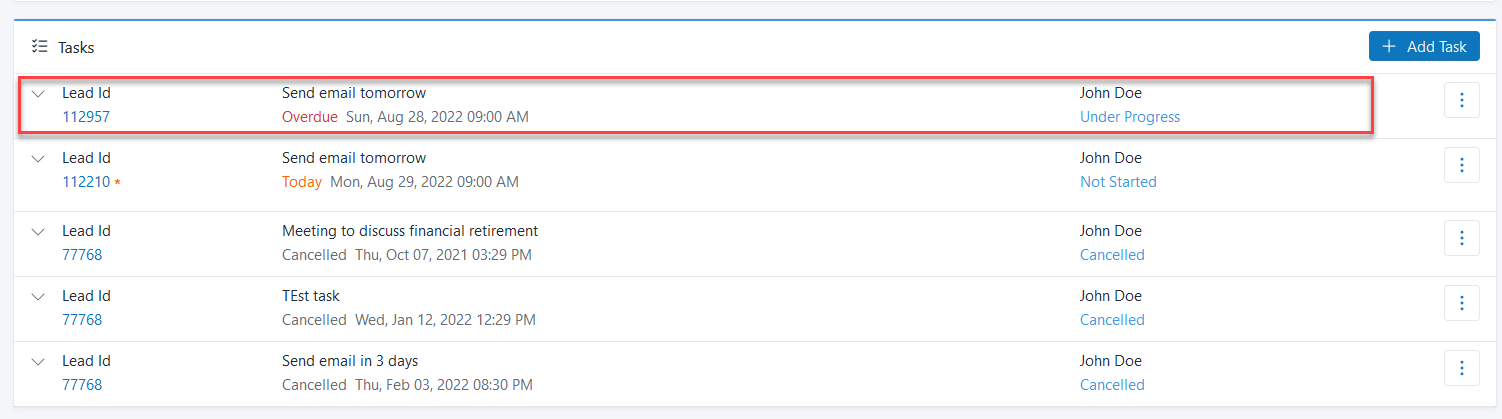Click Cancelled status of financial retirement meeting
Viewport: 1502px width, 419px height.
(x=1112, y=255)
